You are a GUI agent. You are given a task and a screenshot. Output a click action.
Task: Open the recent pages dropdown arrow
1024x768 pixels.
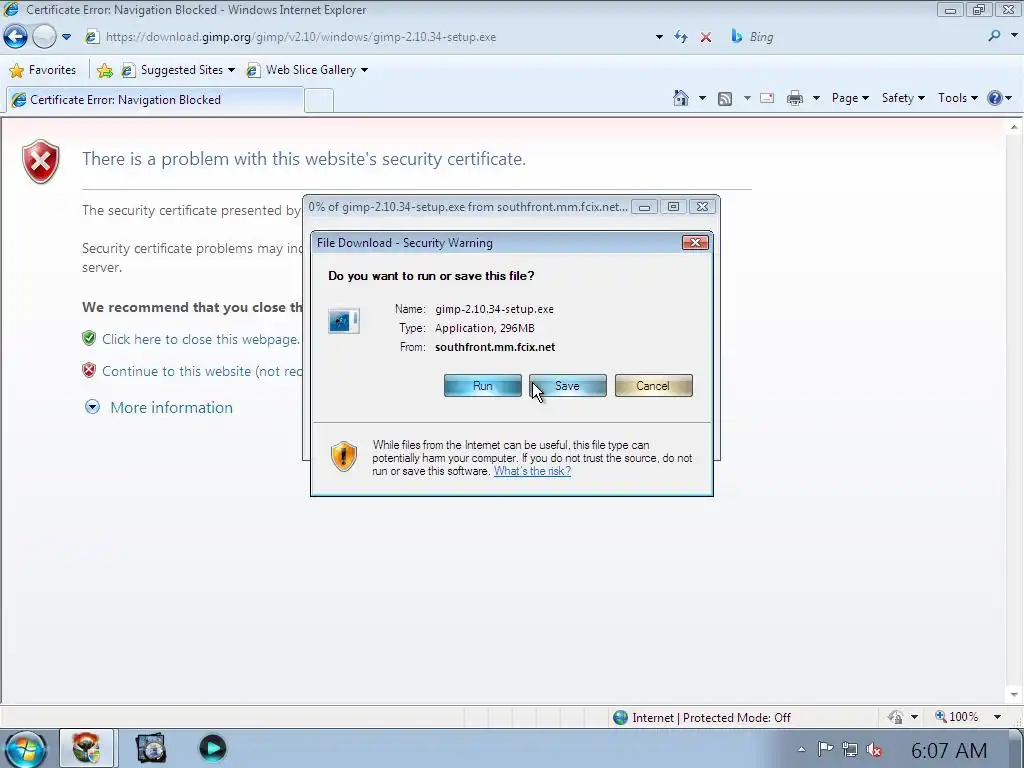pos(67,37)
